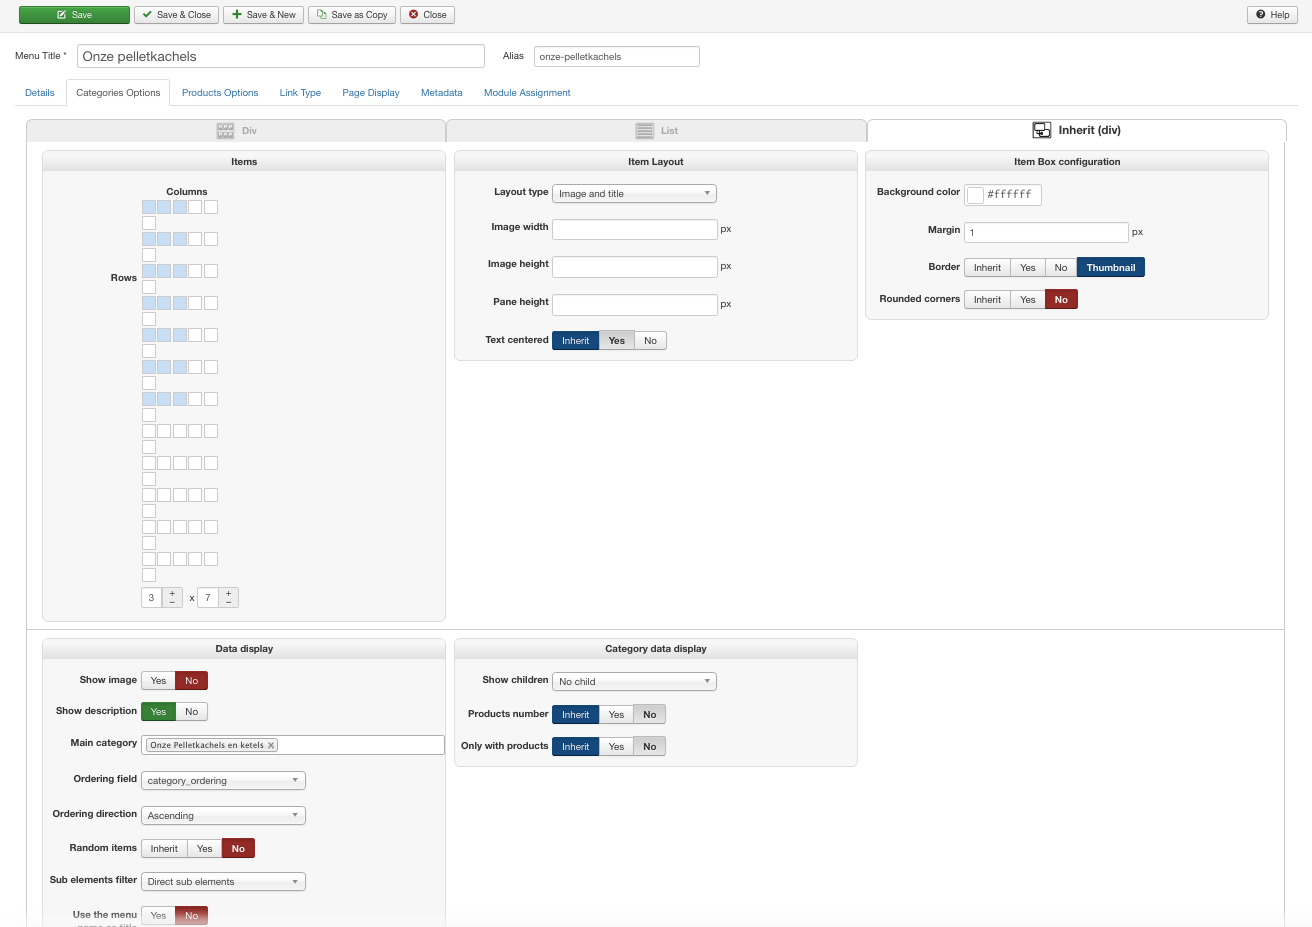
Task: Increase the rows count with plus
Action: pos(228,593)
